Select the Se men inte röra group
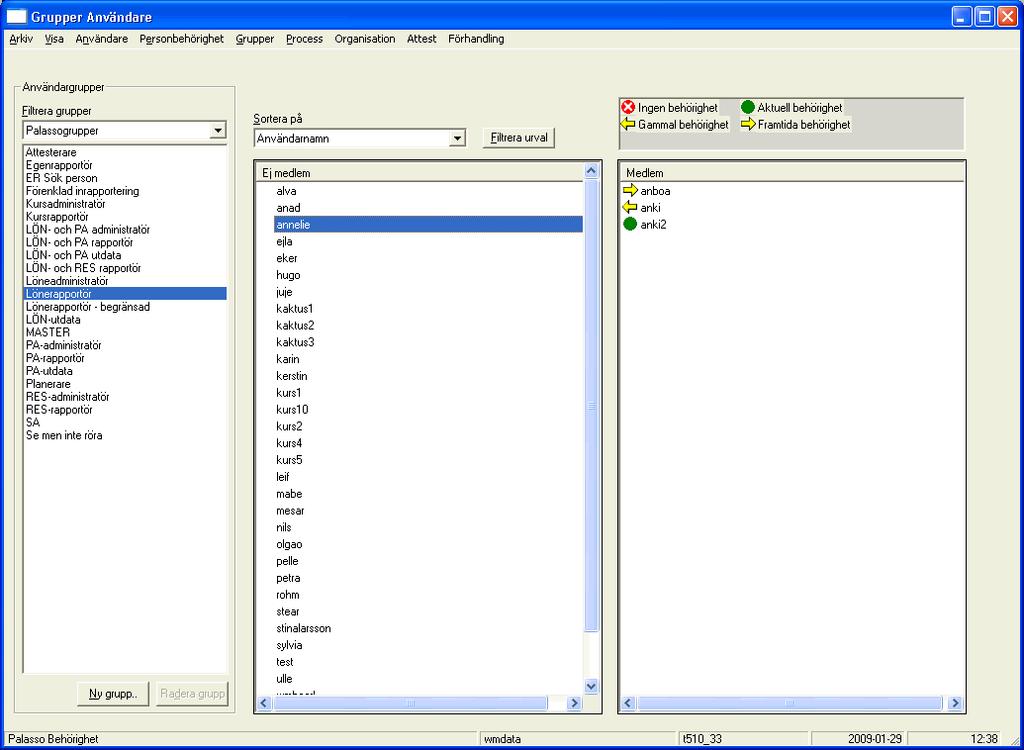The height and width of the screenshot is (750, 1024). (125, 435)
